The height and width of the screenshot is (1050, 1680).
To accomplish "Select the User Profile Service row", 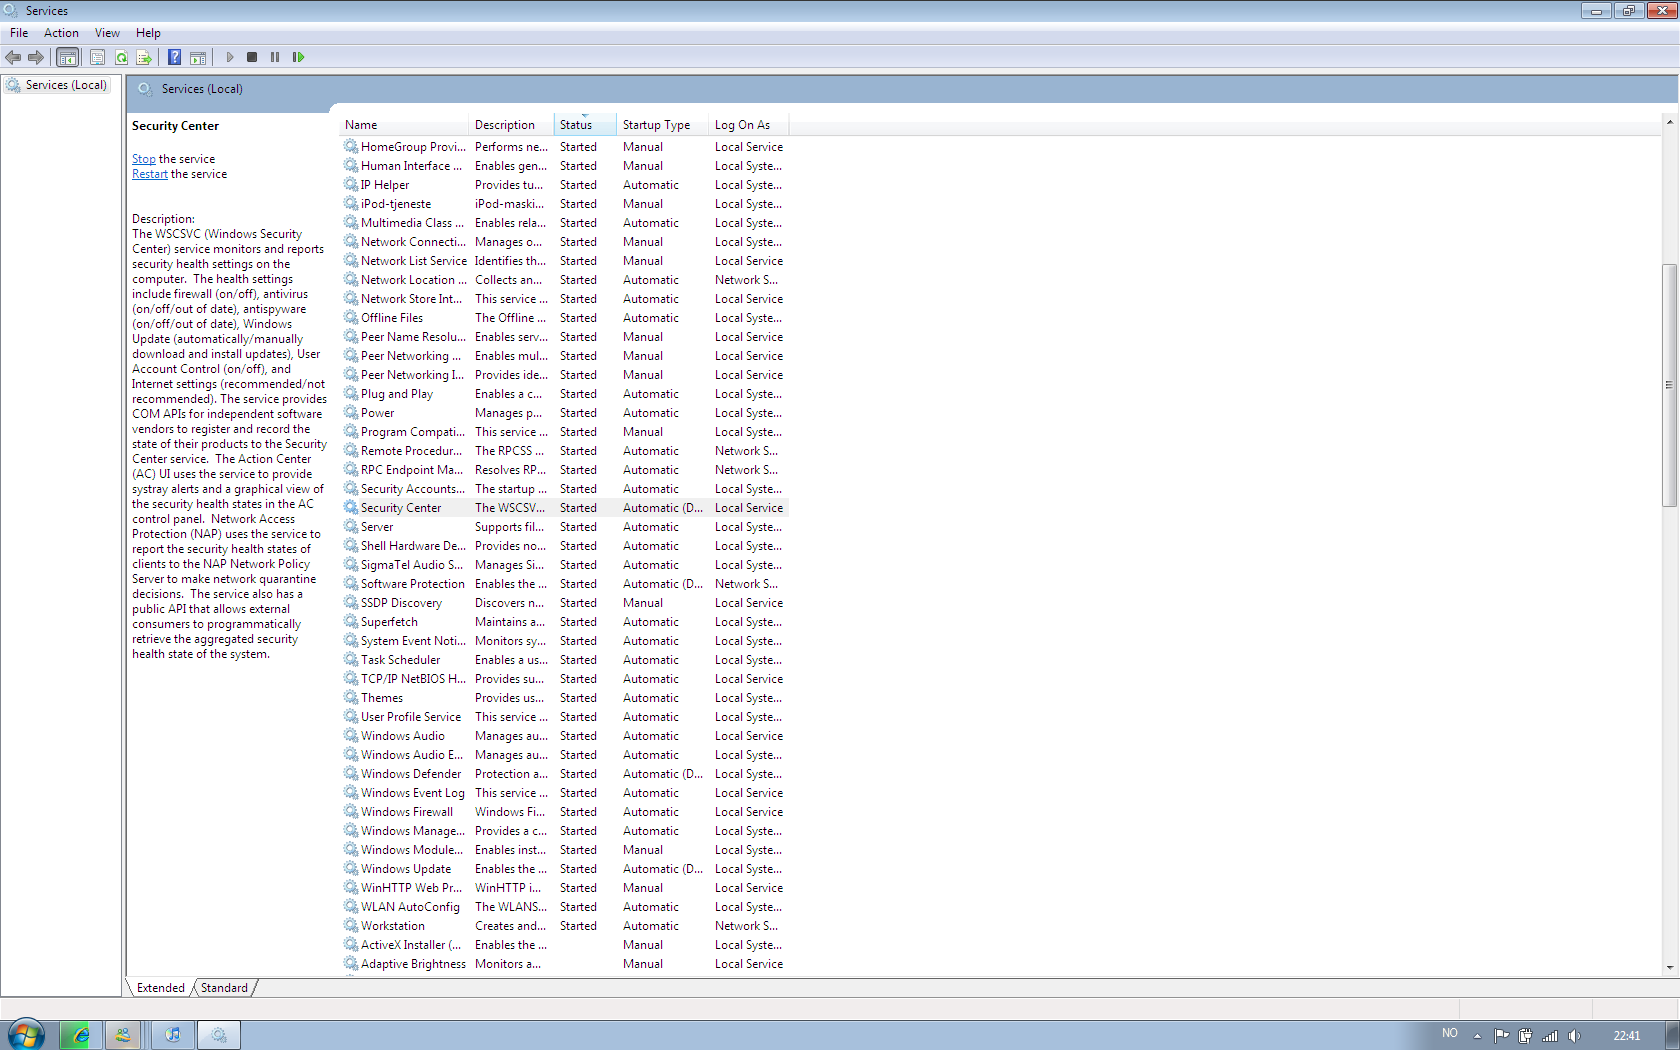I will (565, 717).
